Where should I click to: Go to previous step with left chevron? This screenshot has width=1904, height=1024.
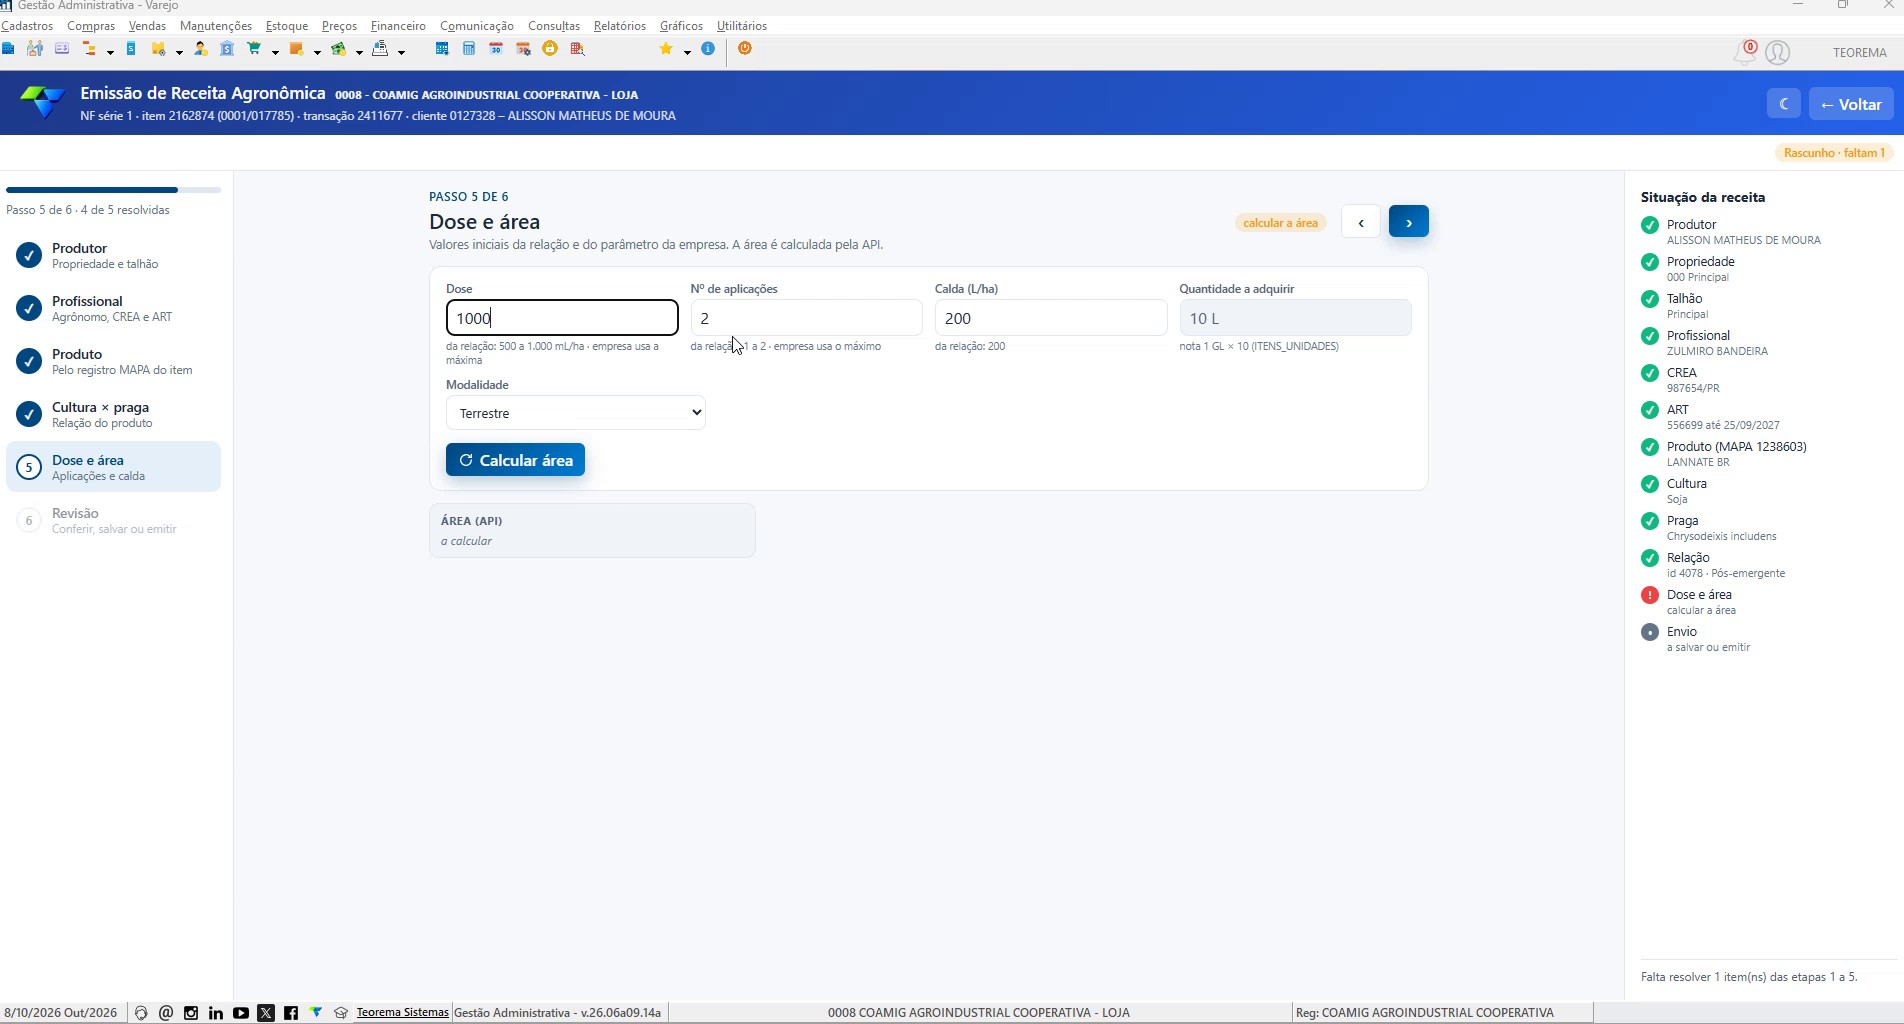pos(1361,222)
